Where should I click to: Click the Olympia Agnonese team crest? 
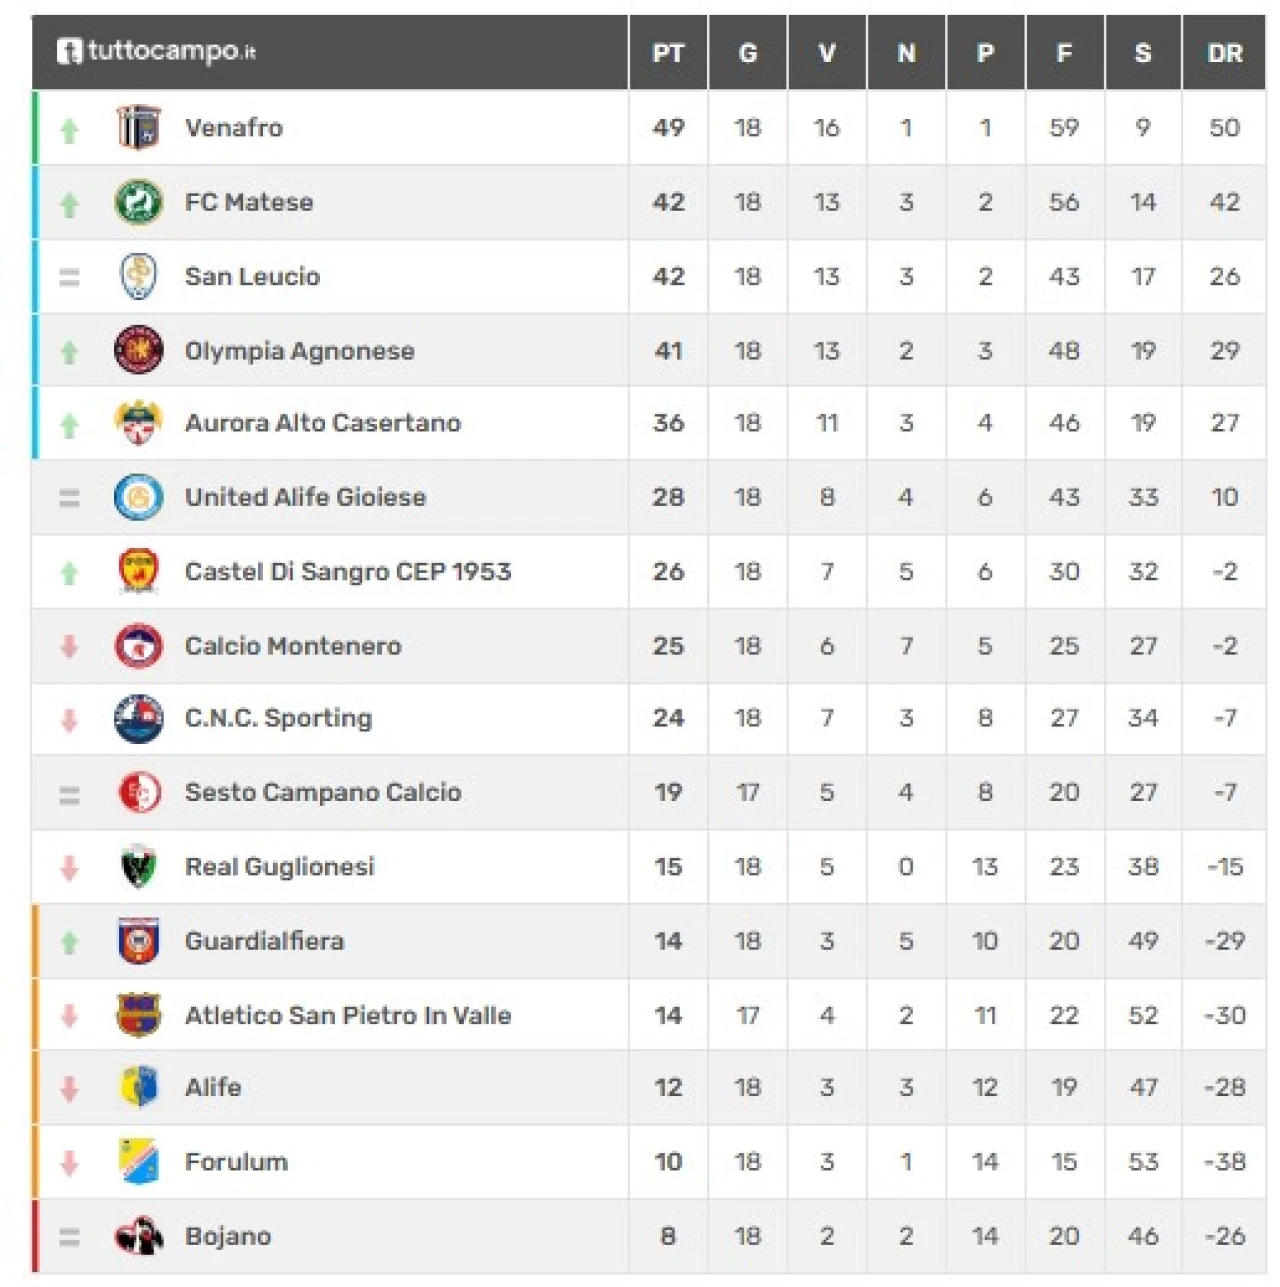pyautogui.click(x=139, y=351)
